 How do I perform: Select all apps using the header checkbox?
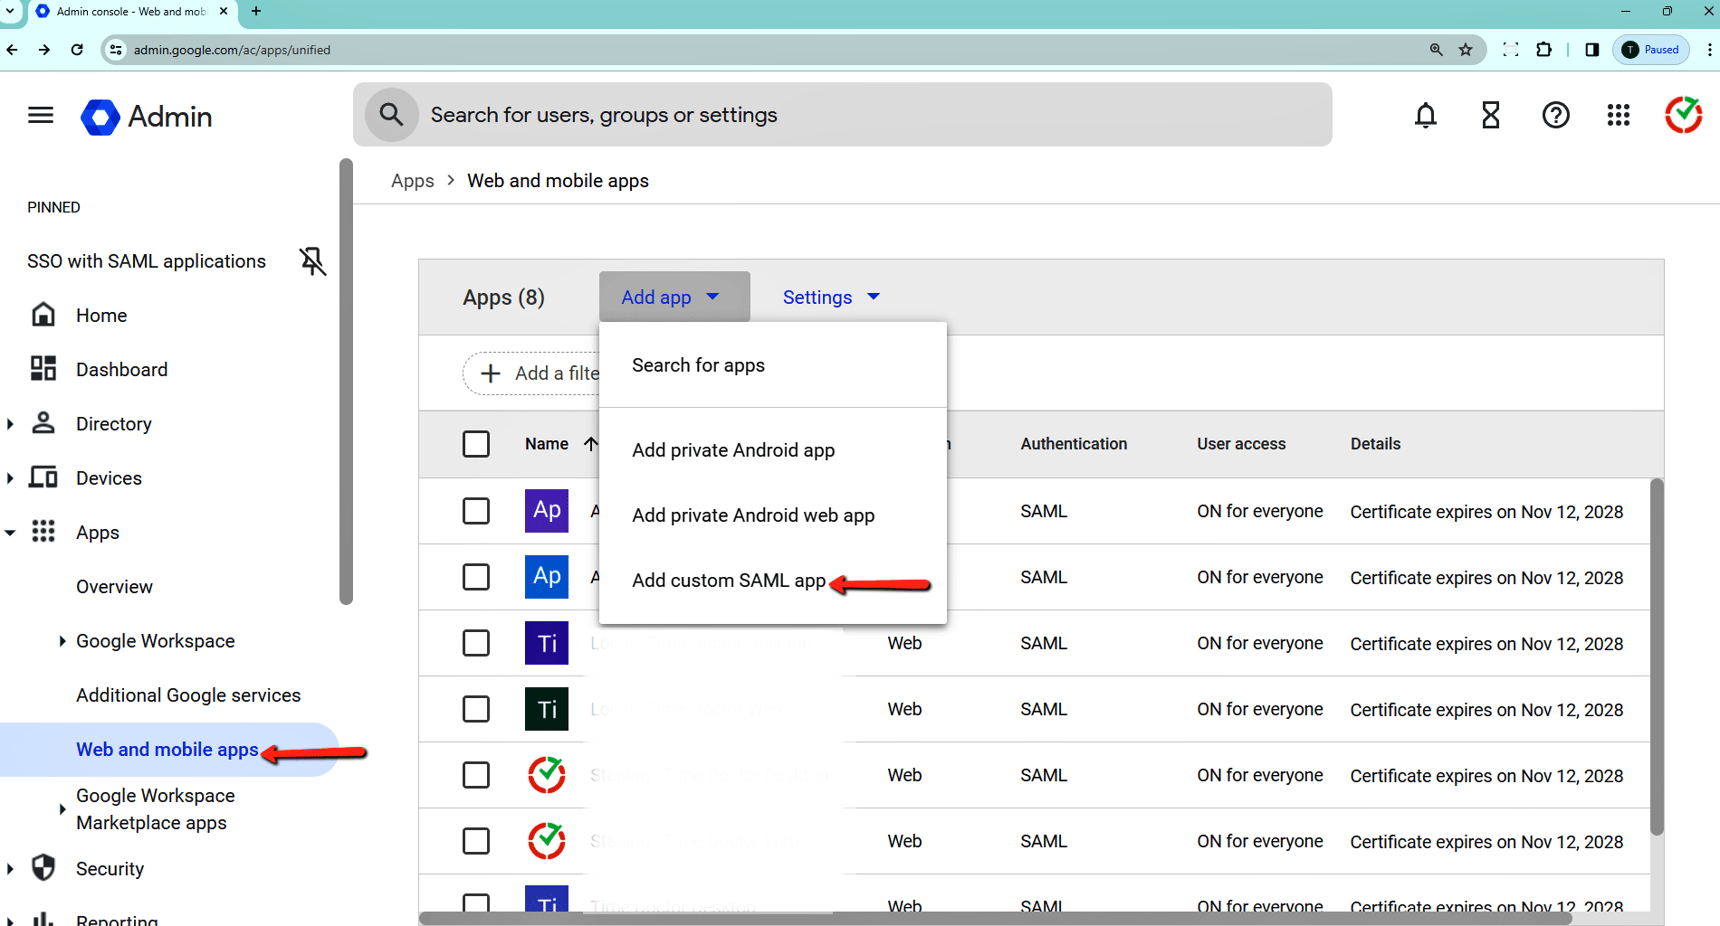click(x=476, y=443)
